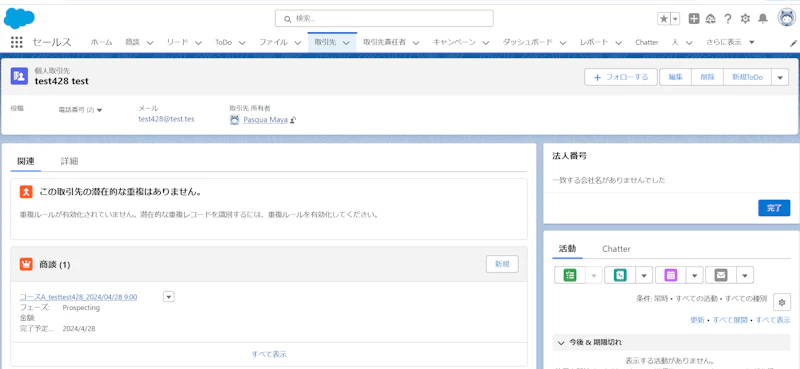The image size is (800, 369).
Task: Click the person account icon beside test428 test
Action: [x=19, y=76]
